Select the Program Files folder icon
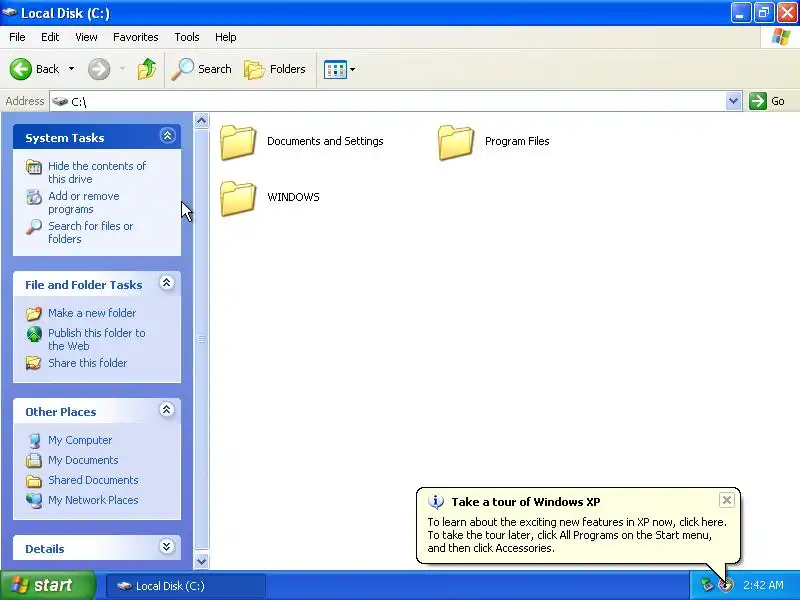 [456, 142]
